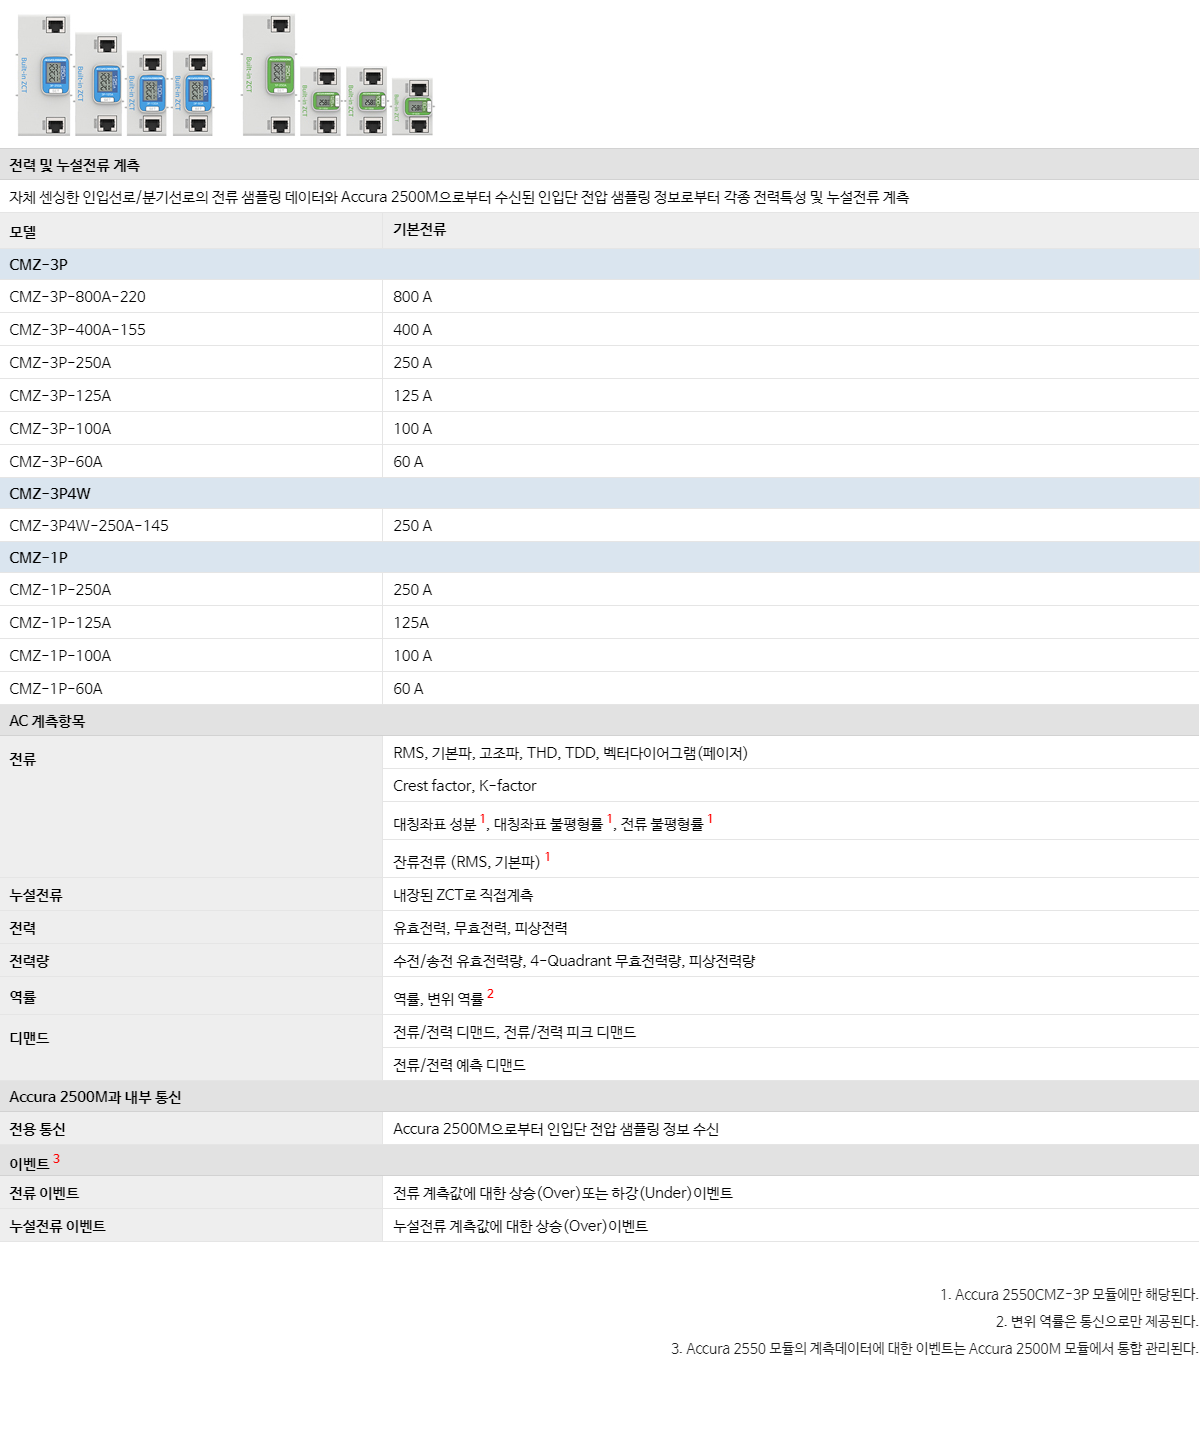Select the '전류 계측값에 대한 상승(Over)또는 하강(Under)이벤트' text
This screenshot has width=1200, height=1430.
(563, 1193)
